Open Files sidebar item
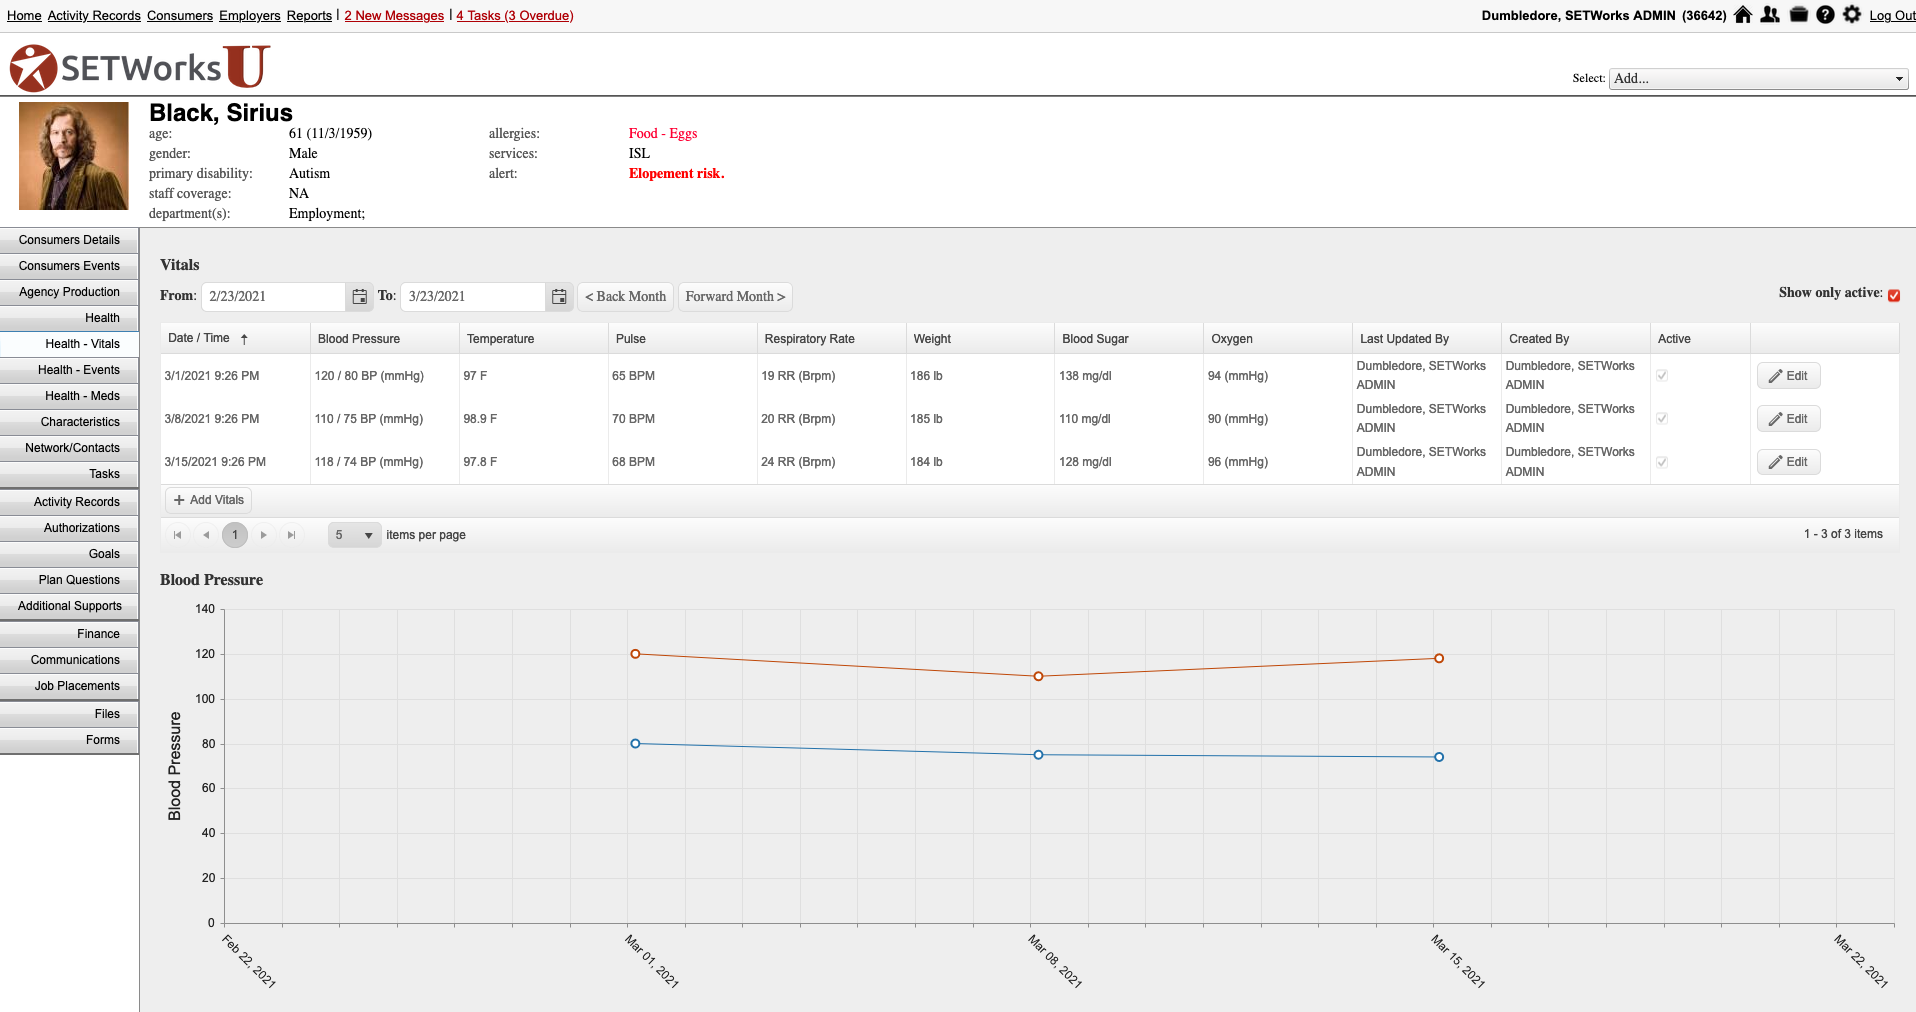 69,714
